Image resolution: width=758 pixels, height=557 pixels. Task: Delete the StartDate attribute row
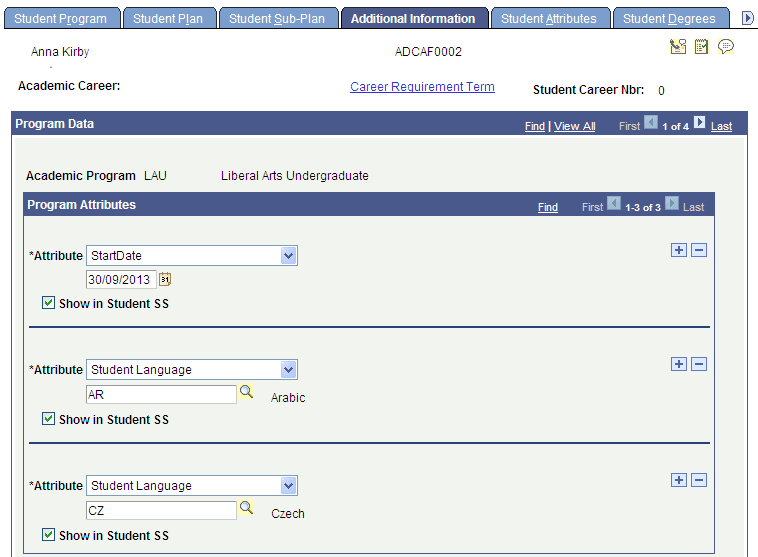pos(699,250)
